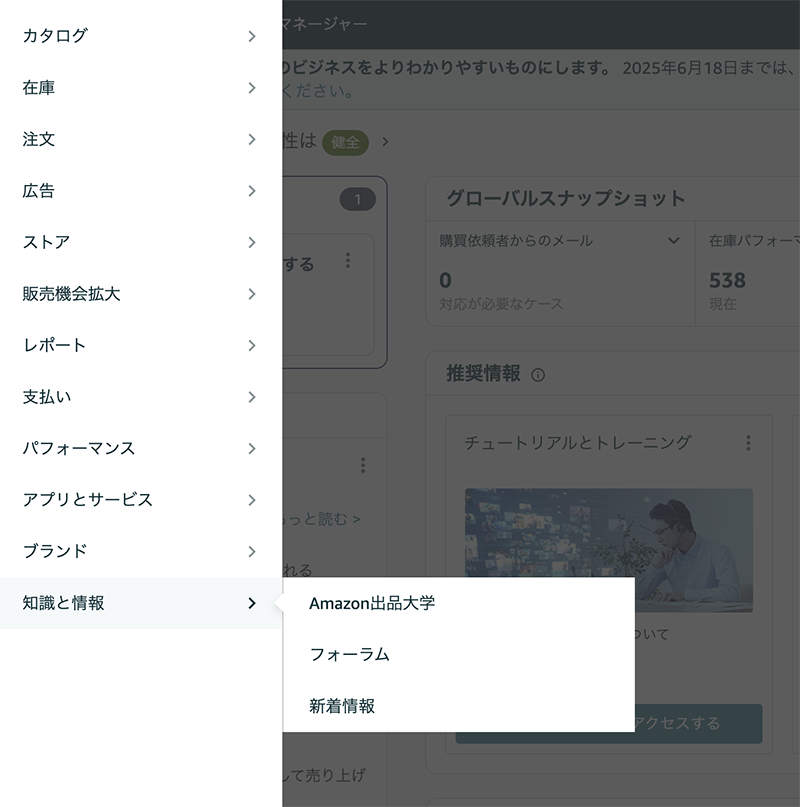Open 新着情報 from the submenu
800x807 pixels.
[459, 706]
